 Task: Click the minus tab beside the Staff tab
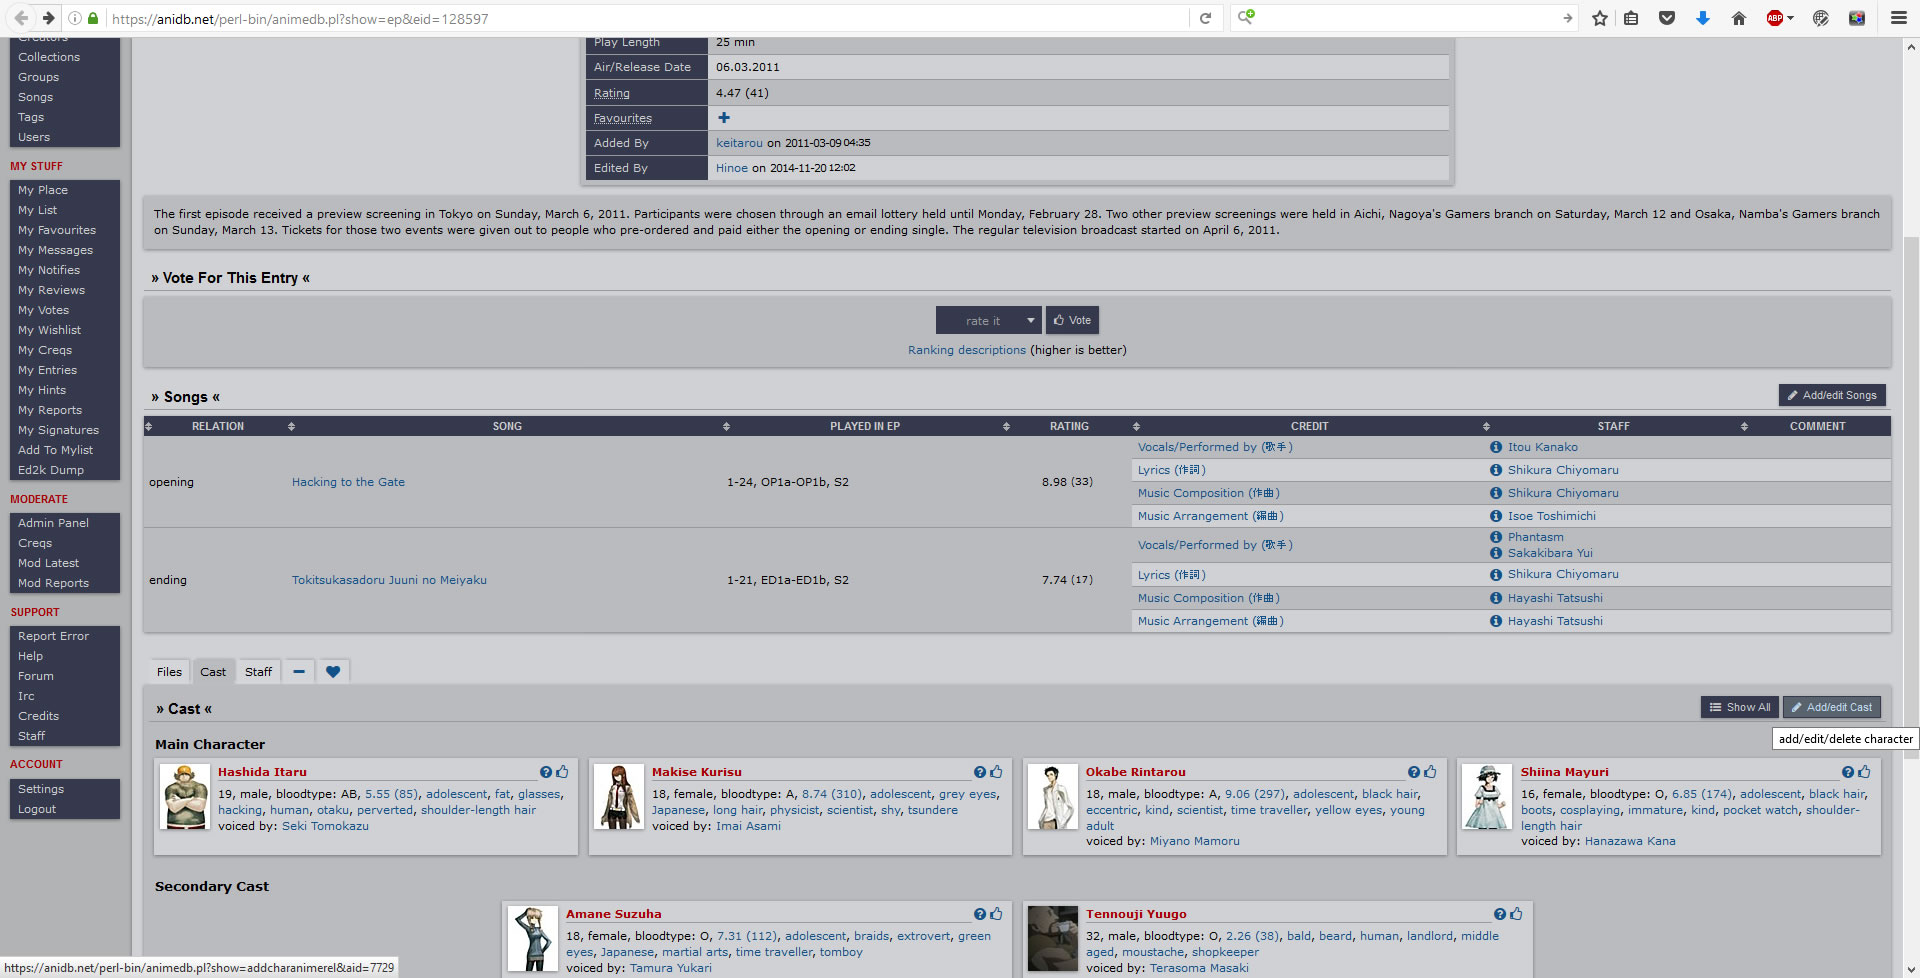tap(299, 672)
